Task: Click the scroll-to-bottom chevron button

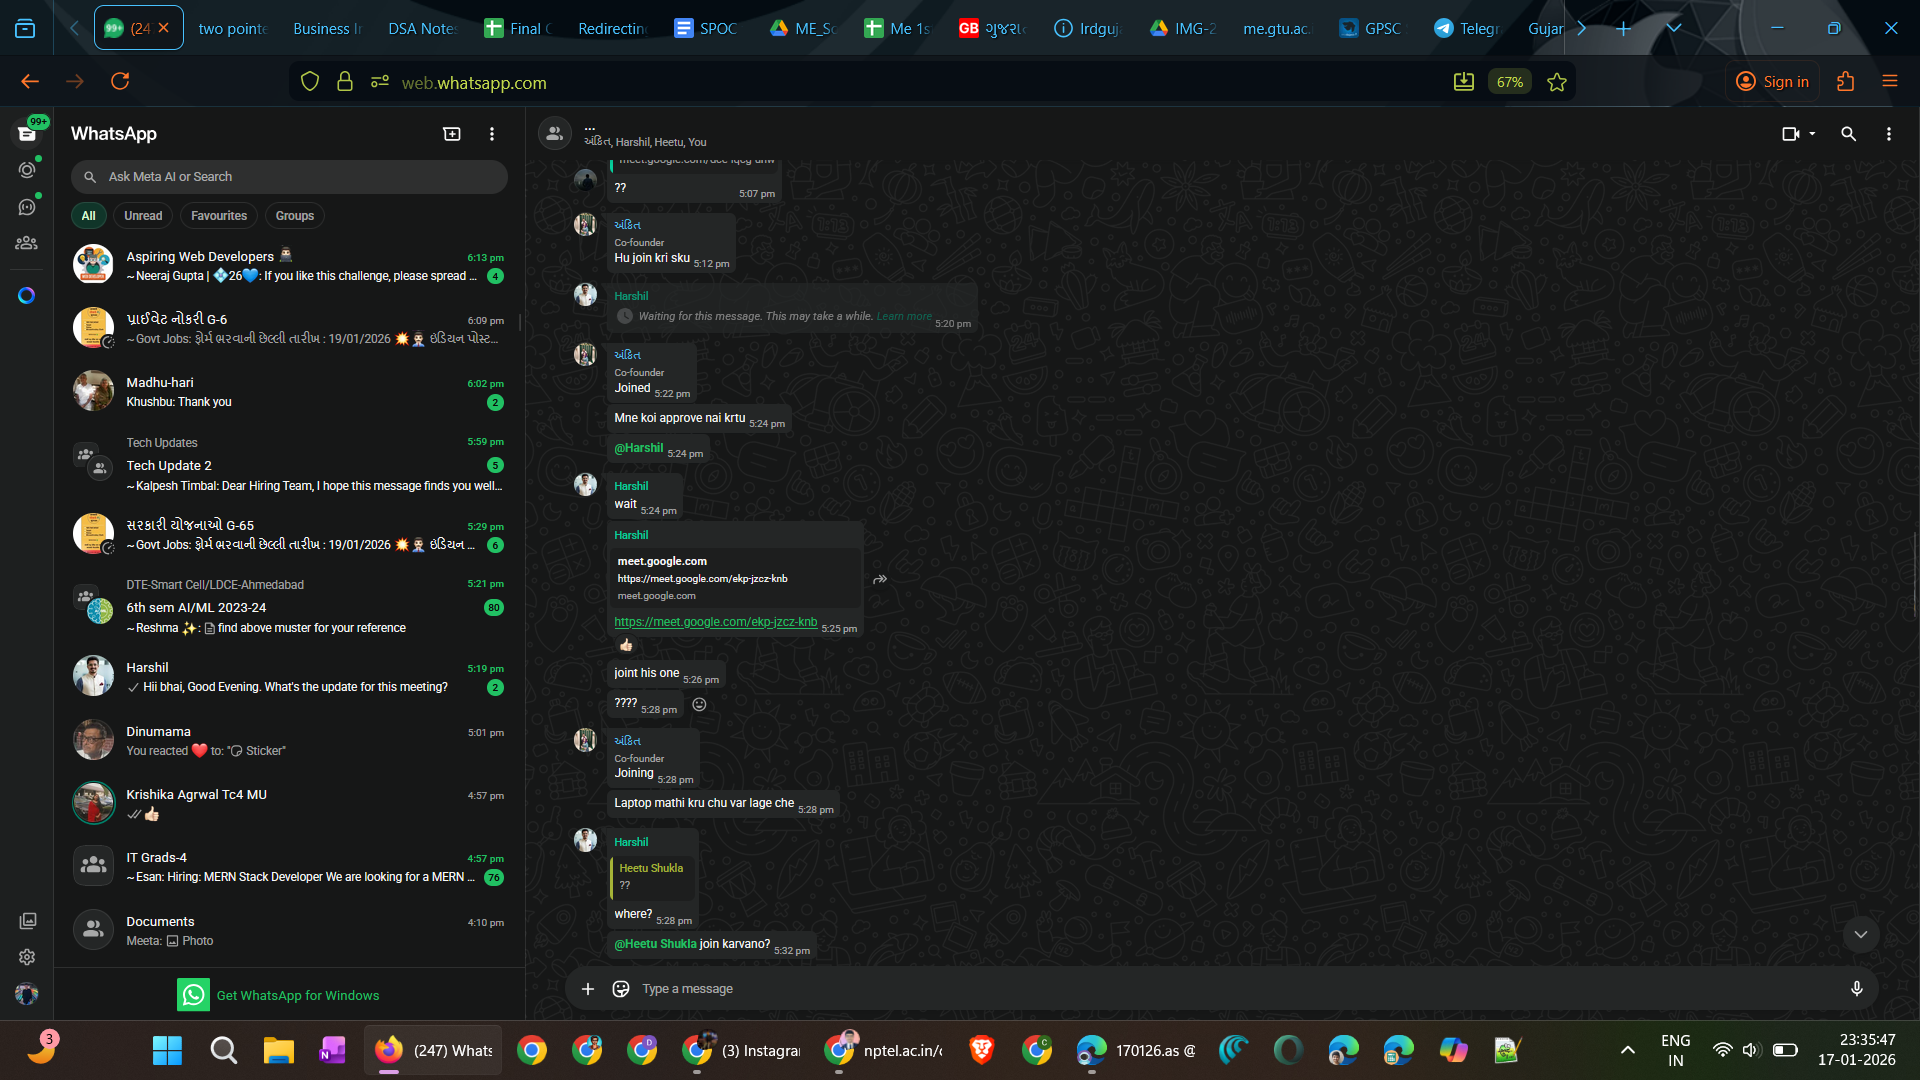Action: point(1860,935)
